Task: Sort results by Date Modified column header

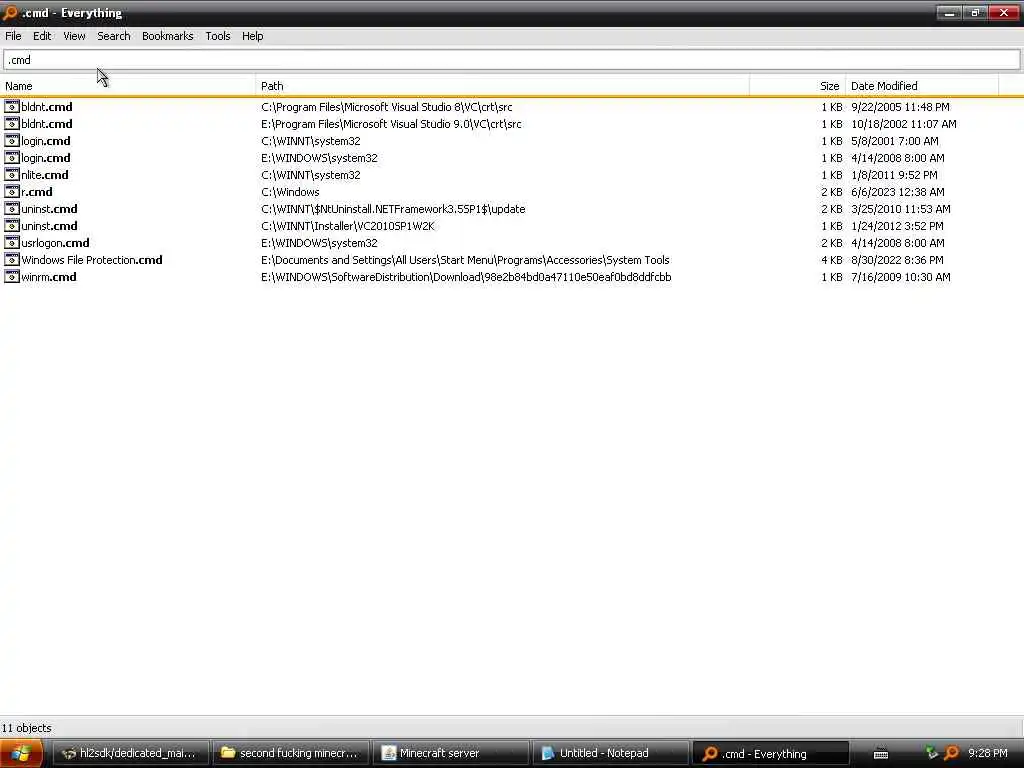Action: point(922,86)
